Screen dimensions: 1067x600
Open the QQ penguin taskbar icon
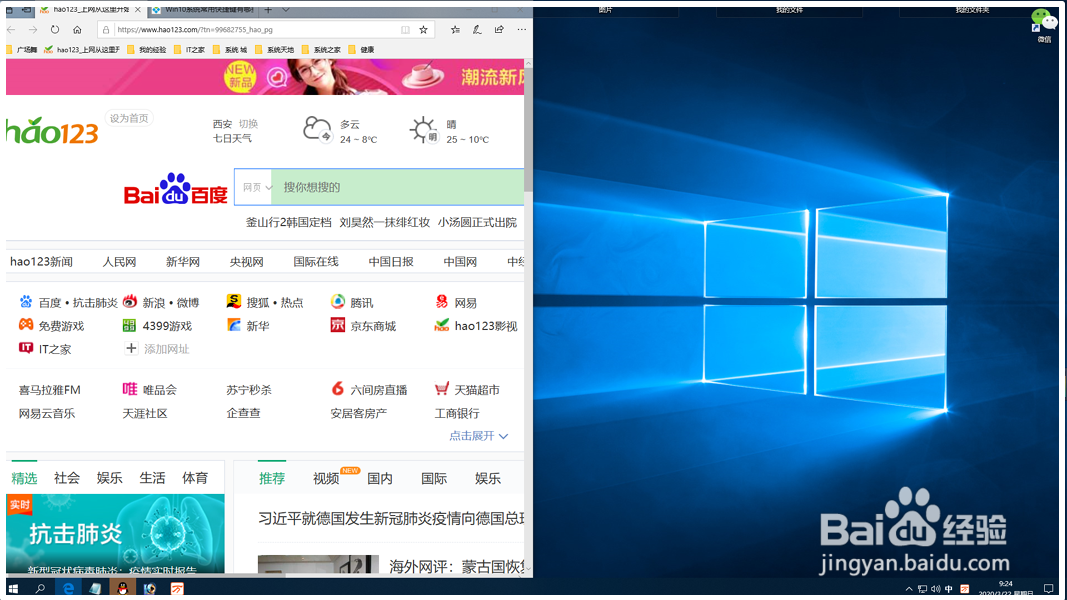click(122, 588)
